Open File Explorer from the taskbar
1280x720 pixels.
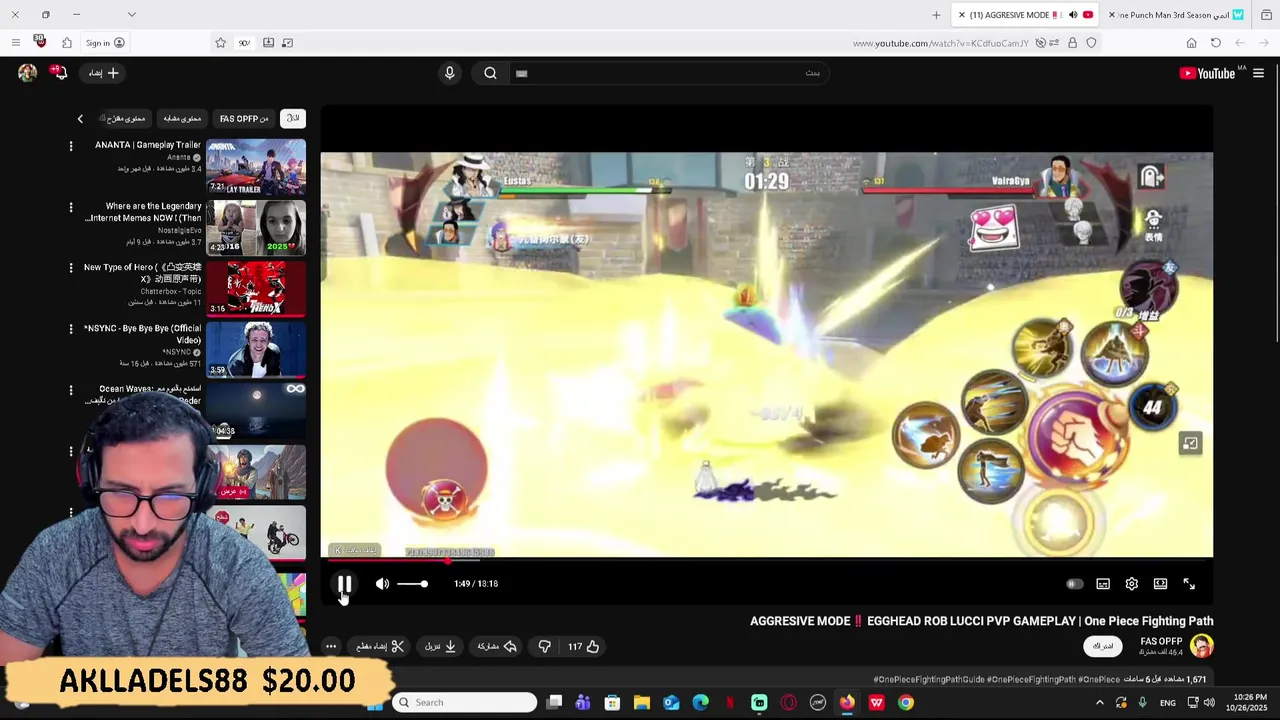(642, 702)
